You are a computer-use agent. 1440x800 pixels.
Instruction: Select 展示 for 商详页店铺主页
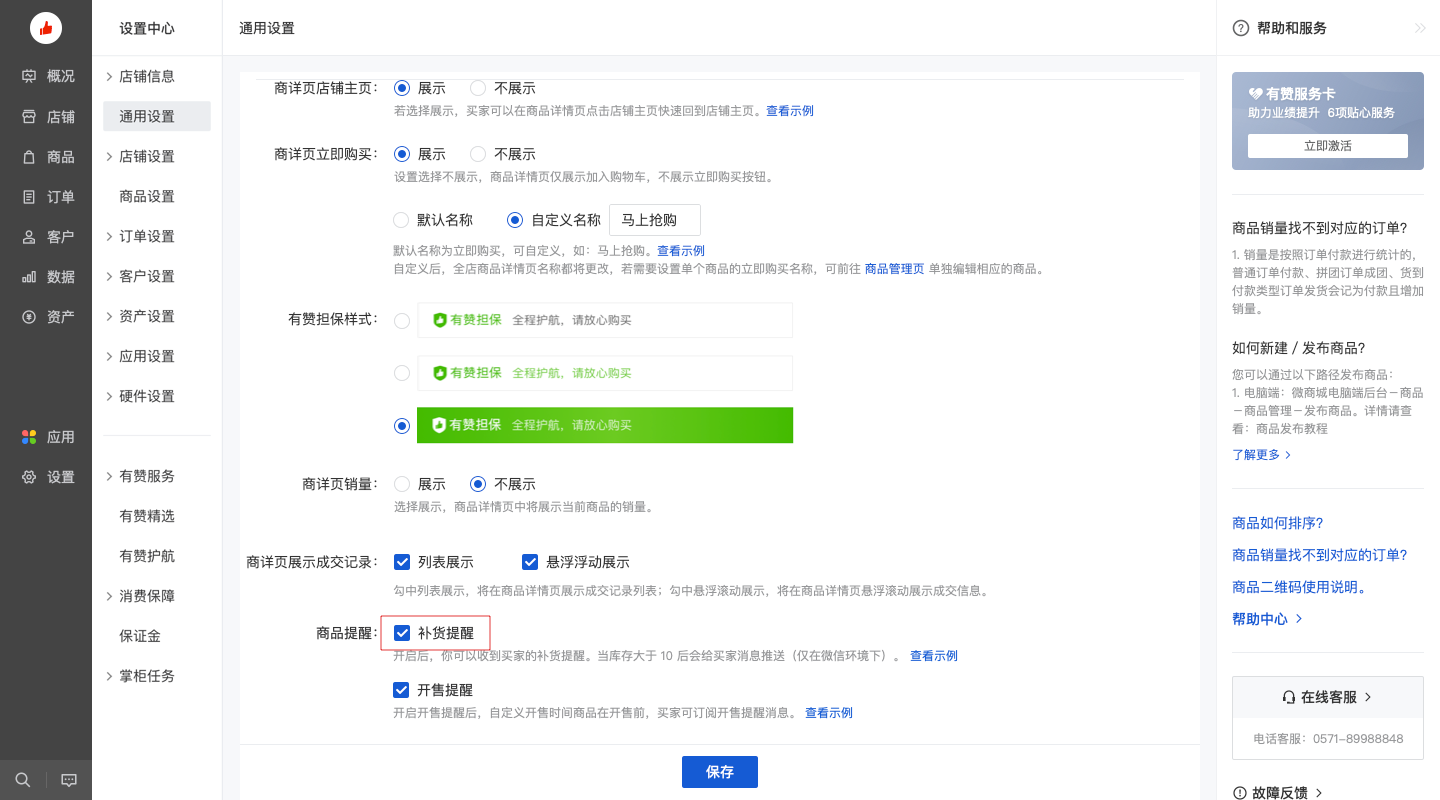(x=402, y=87)
